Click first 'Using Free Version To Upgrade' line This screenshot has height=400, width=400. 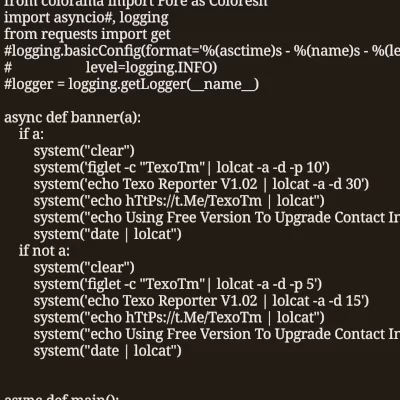(x=217, y=217)
